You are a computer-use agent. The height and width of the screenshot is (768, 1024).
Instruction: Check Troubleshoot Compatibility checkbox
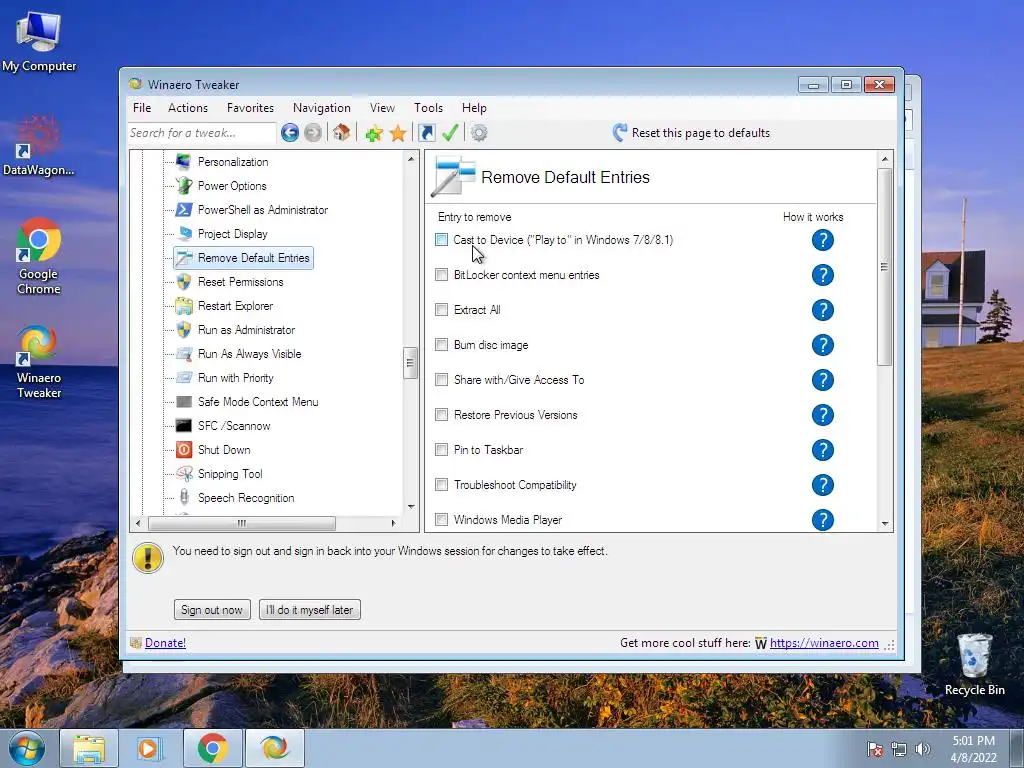pyautogui.click(x=441, y=485)
